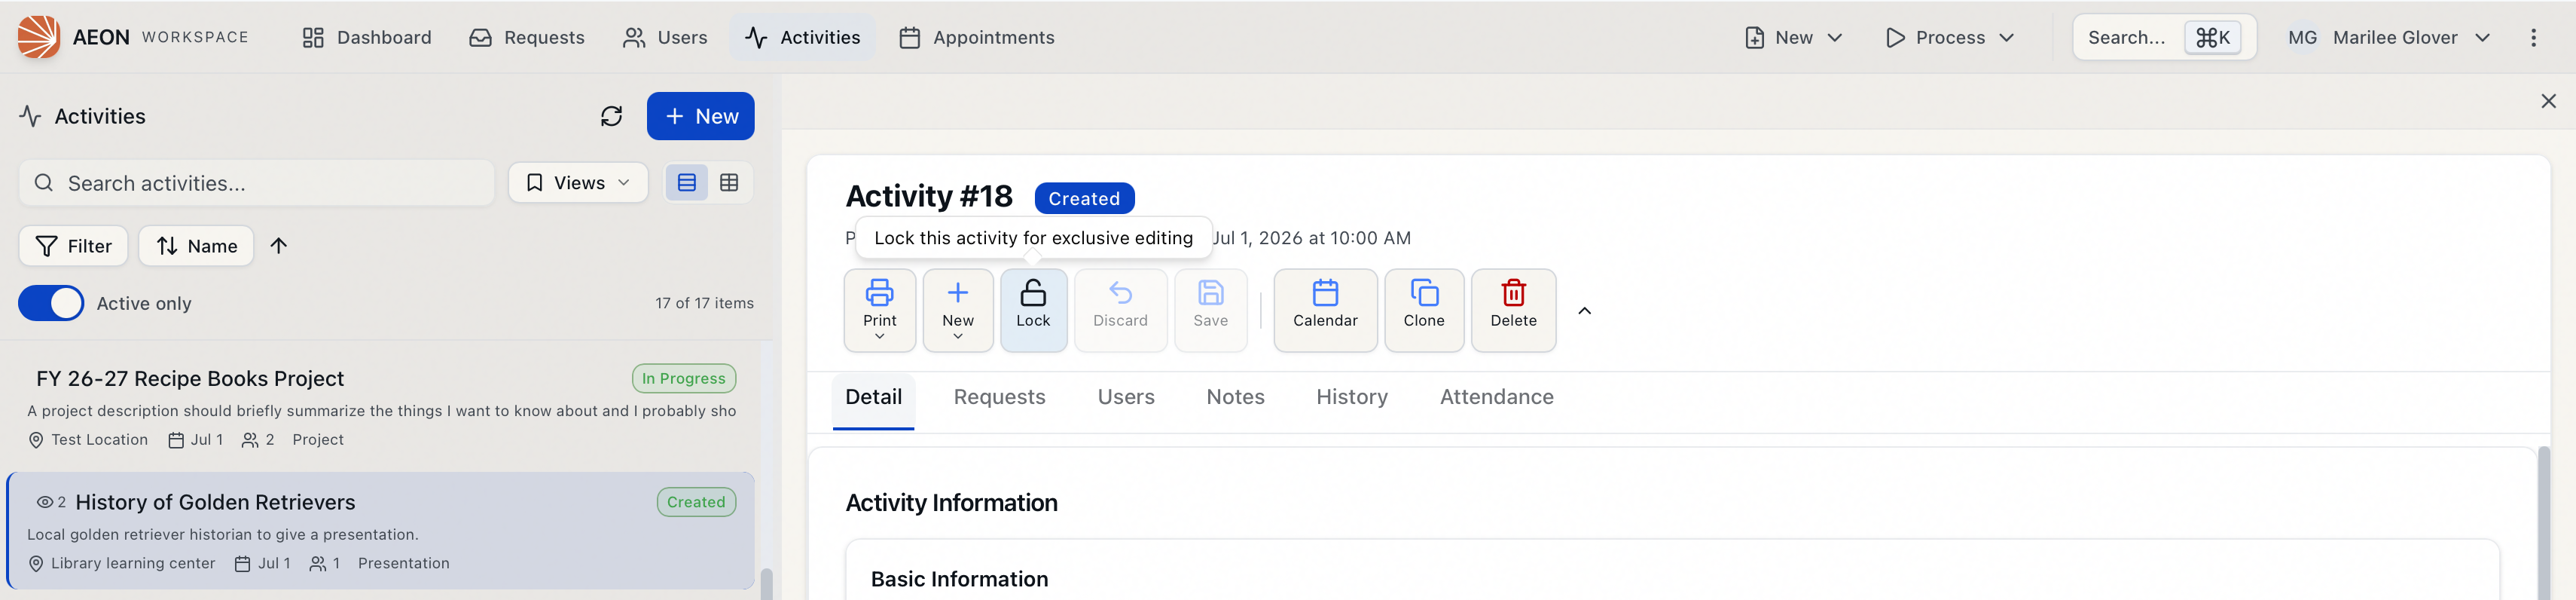2576x600 pixels.
Task: Open FY 26-27 Recipe Books Project
Action: pyautogui.click(x=190, y=379)
